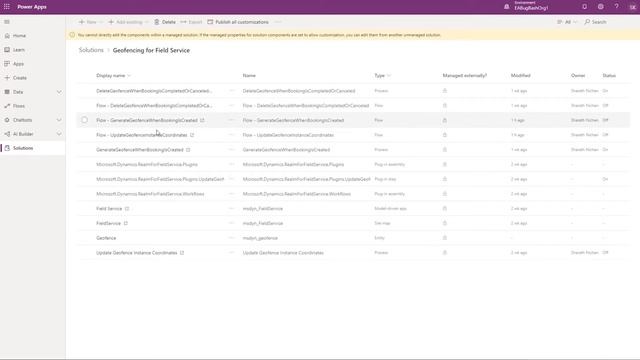Click the Home icon in sidebar
640x360 pixels.
pyautogui.click(x=7, y=36)
